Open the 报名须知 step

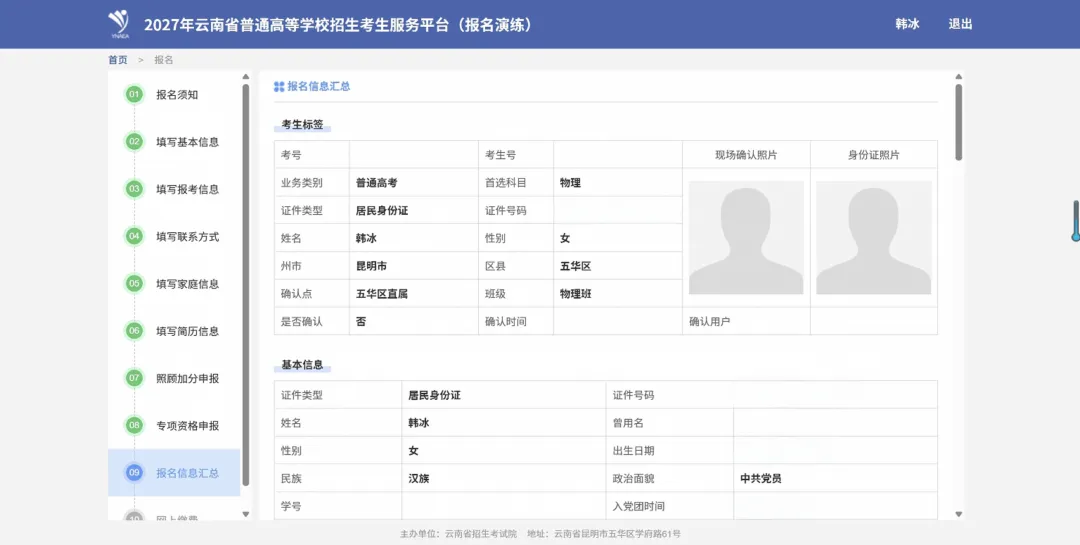(x=176, y=94)
